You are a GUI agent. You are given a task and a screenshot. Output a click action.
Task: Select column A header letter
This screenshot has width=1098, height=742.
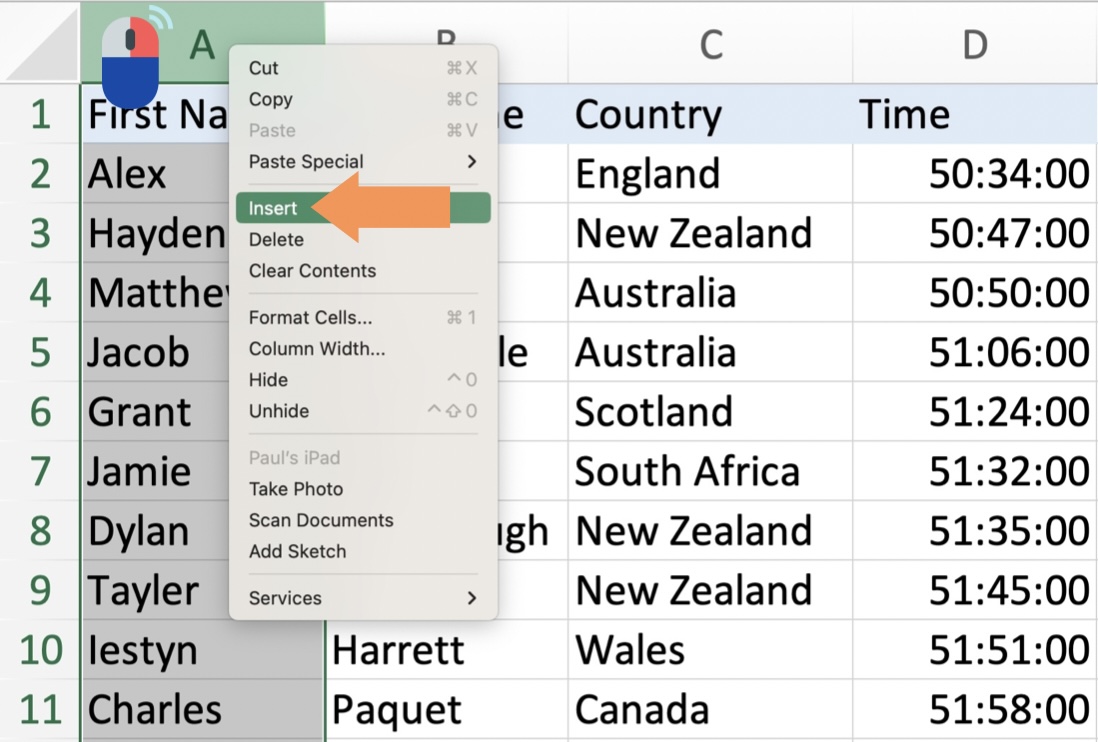pos(202,45)
